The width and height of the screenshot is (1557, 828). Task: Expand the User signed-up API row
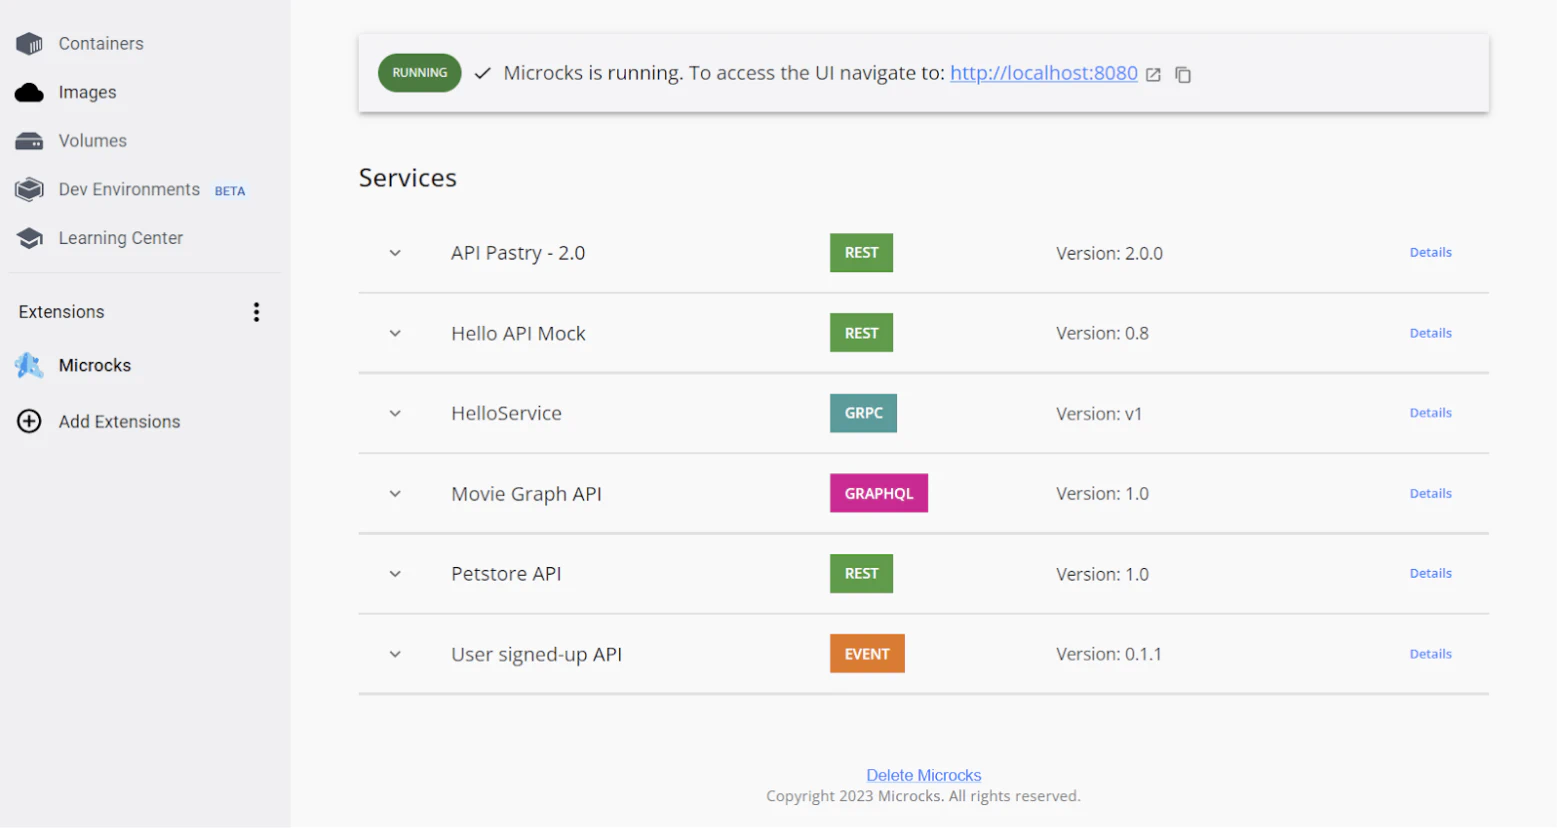click(x=395, y=655)
